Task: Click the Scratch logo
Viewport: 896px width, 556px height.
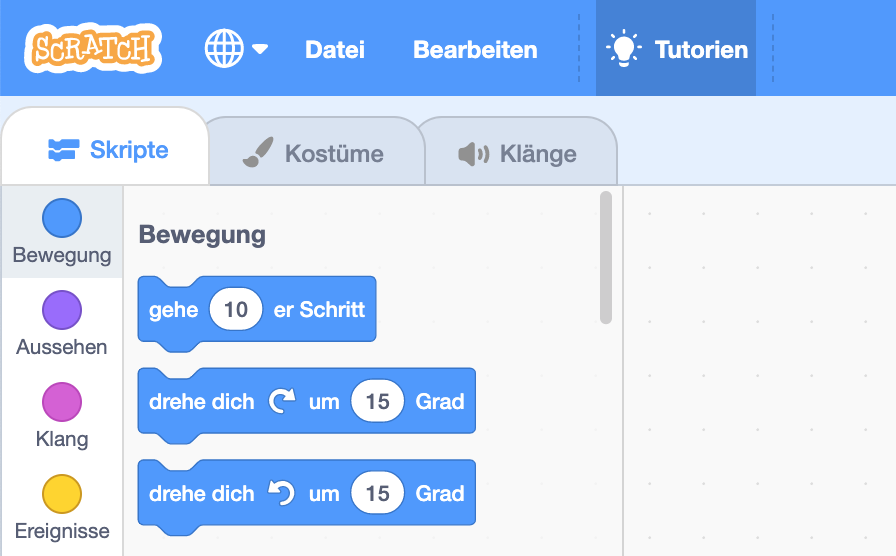Action: (94, 48)
